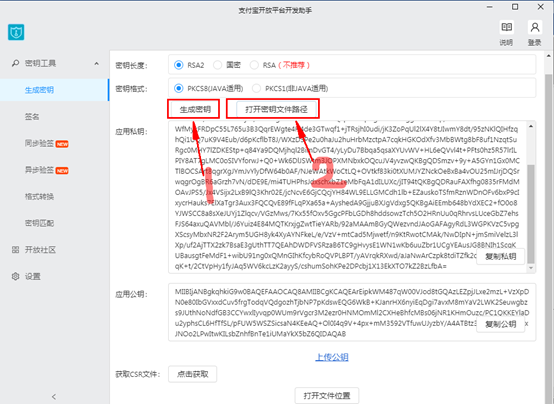Viewport: 554px width, 404px height.
Task: Minimize the window
Action: (490, 7)
